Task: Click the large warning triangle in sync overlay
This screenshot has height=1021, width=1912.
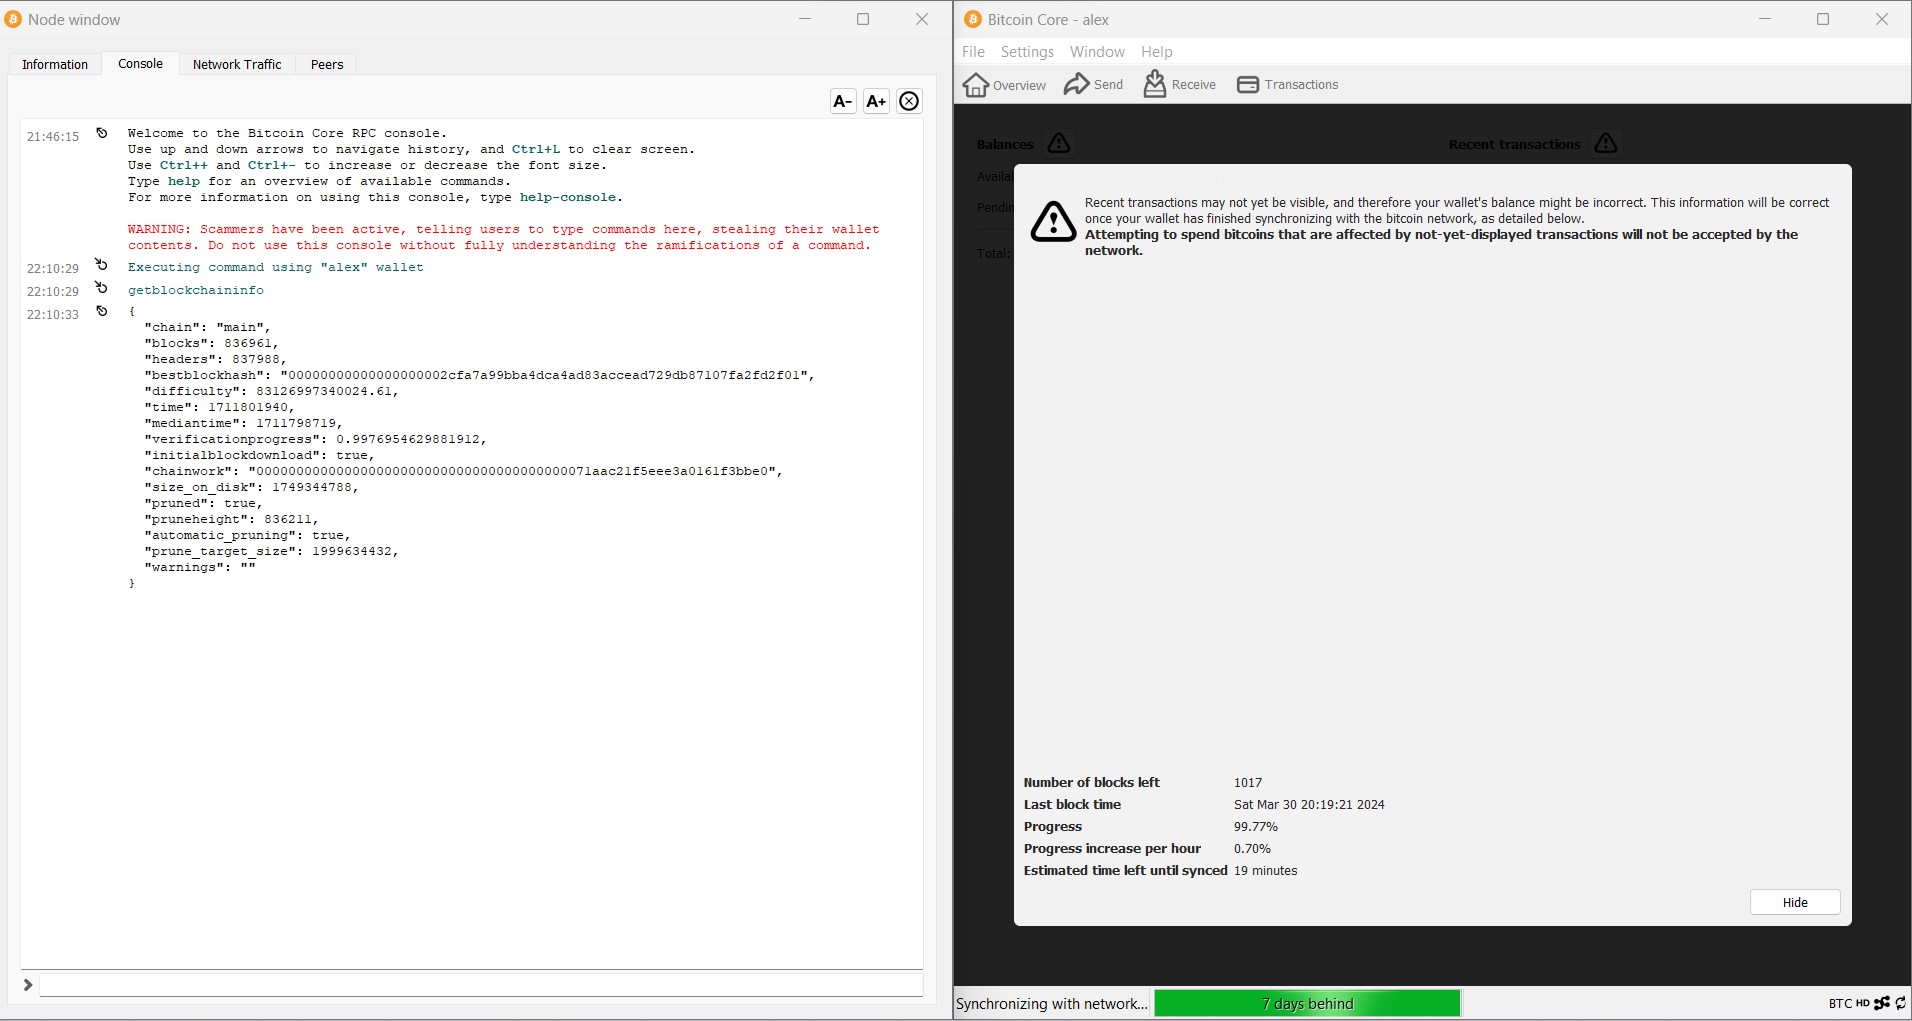Action: tap(1053, 221)
